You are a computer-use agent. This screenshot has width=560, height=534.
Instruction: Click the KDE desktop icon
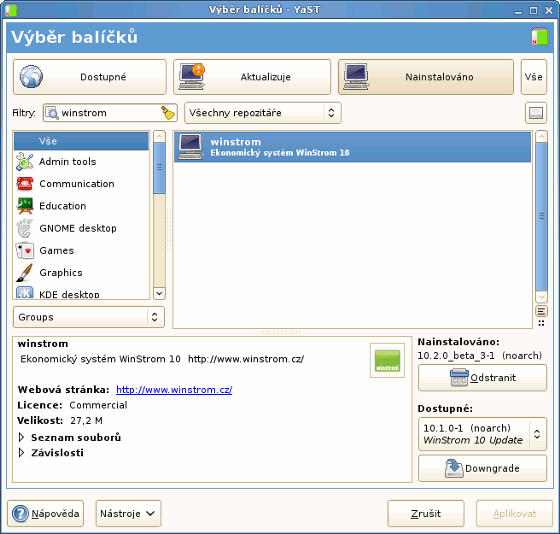pos(25,293)
